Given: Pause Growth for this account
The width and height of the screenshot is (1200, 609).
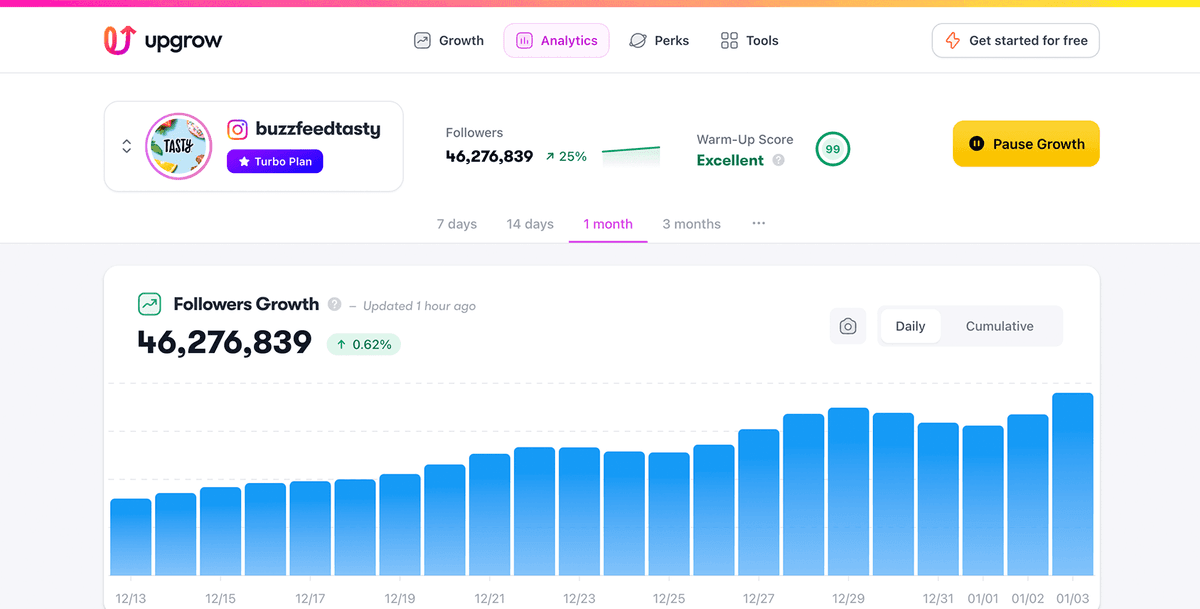Looking at the screenshot, I should tap(1025, 143).
